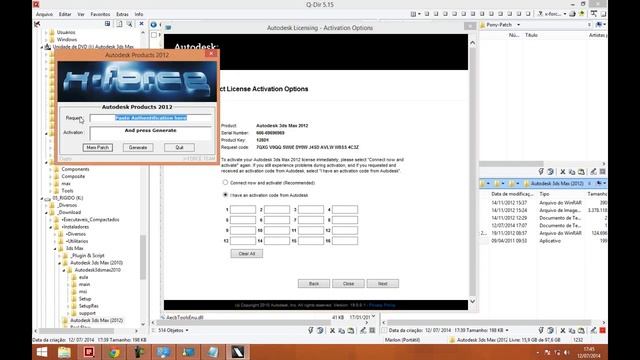Collapse the _Download folder node
This screenshot has height=360, width=640.
pos(47,213)
